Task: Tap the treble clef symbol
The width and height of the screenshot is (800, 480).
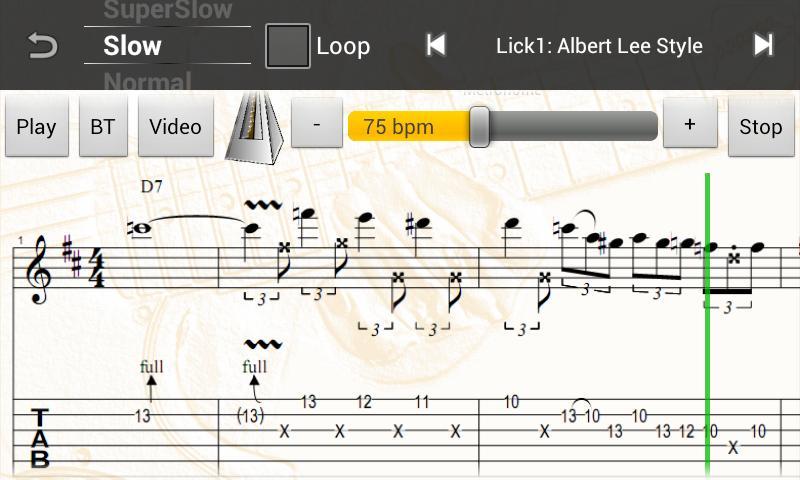Action: pos(40,270)
